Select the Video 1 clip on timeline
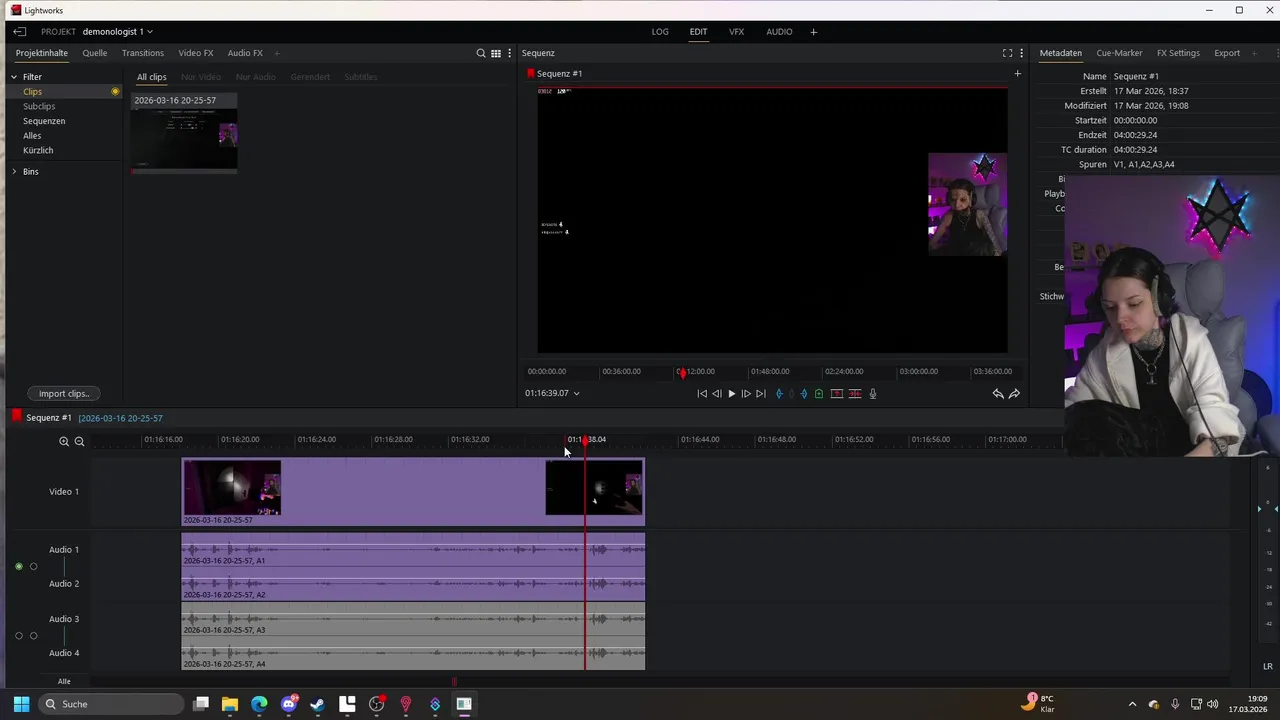 [413, 492]
